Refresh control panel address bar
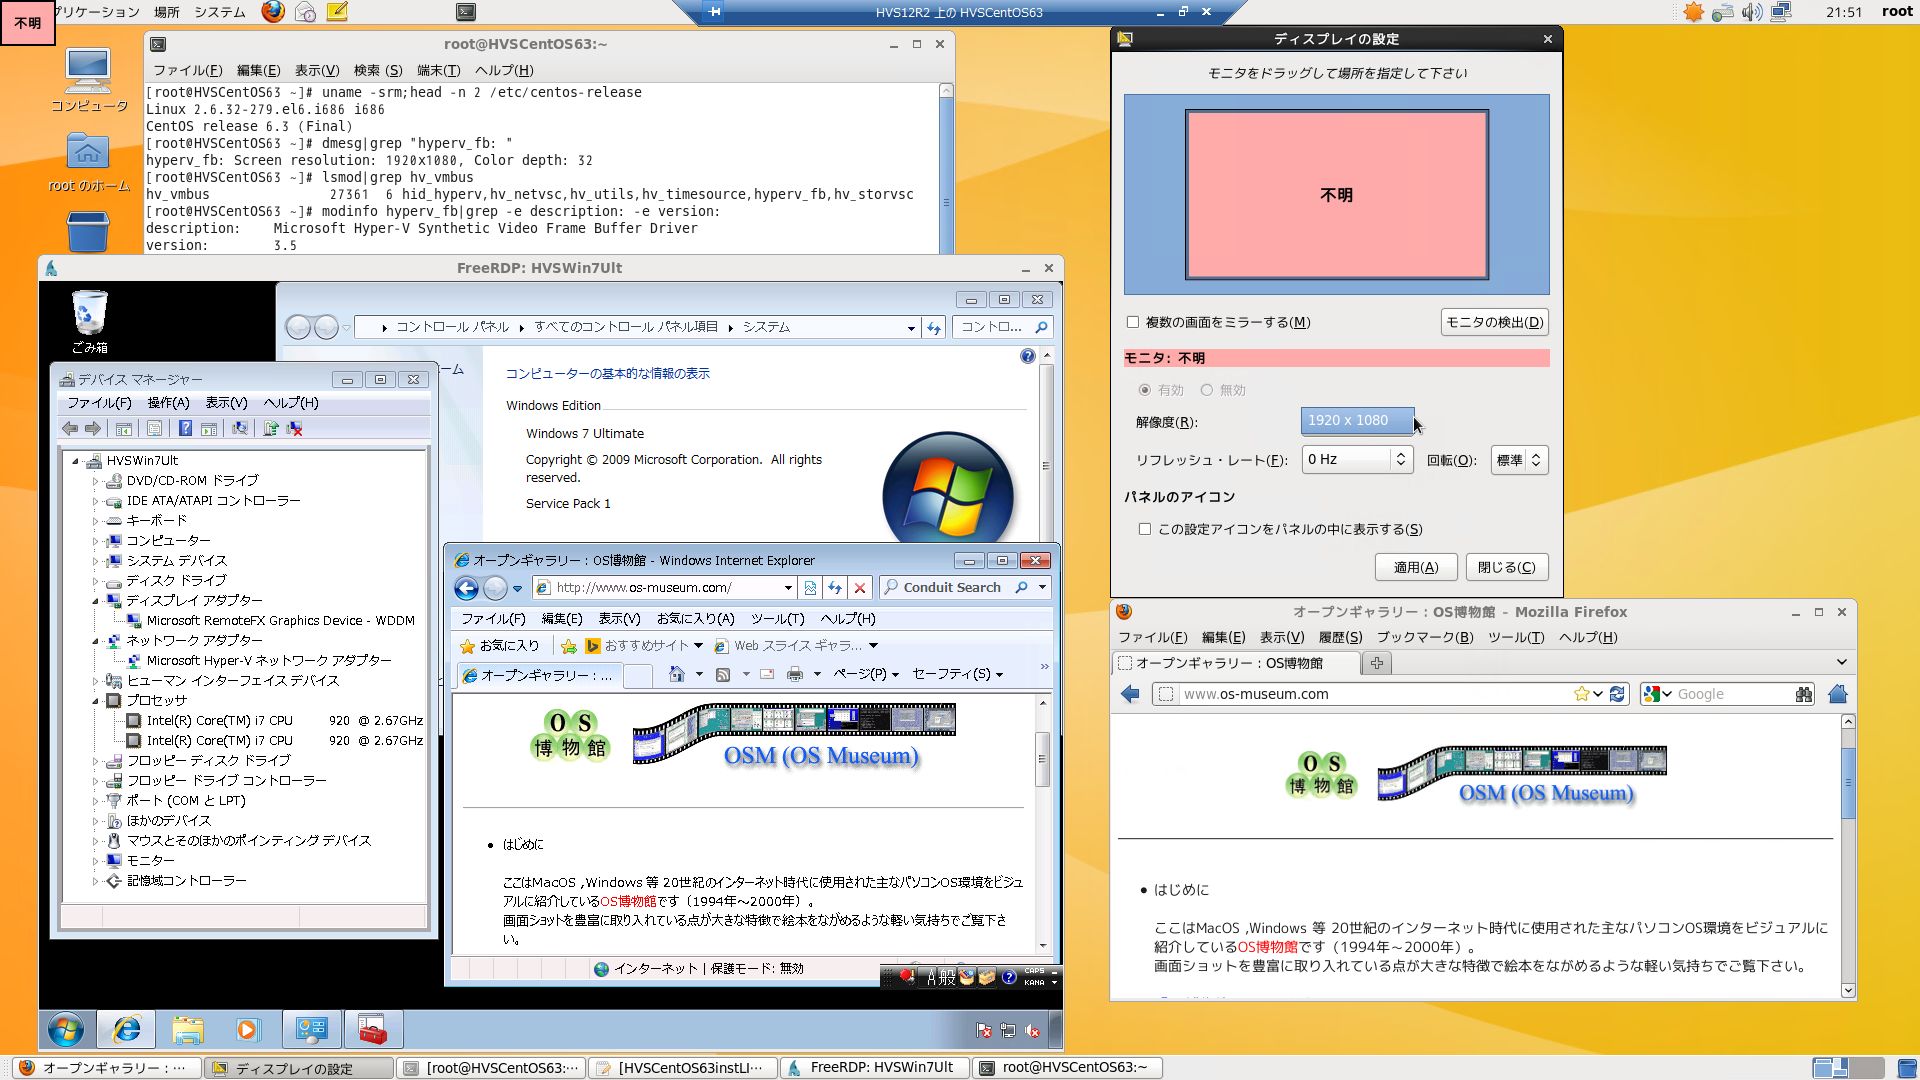Screen dimensions: 1920x1080 [x=934, y=327]
